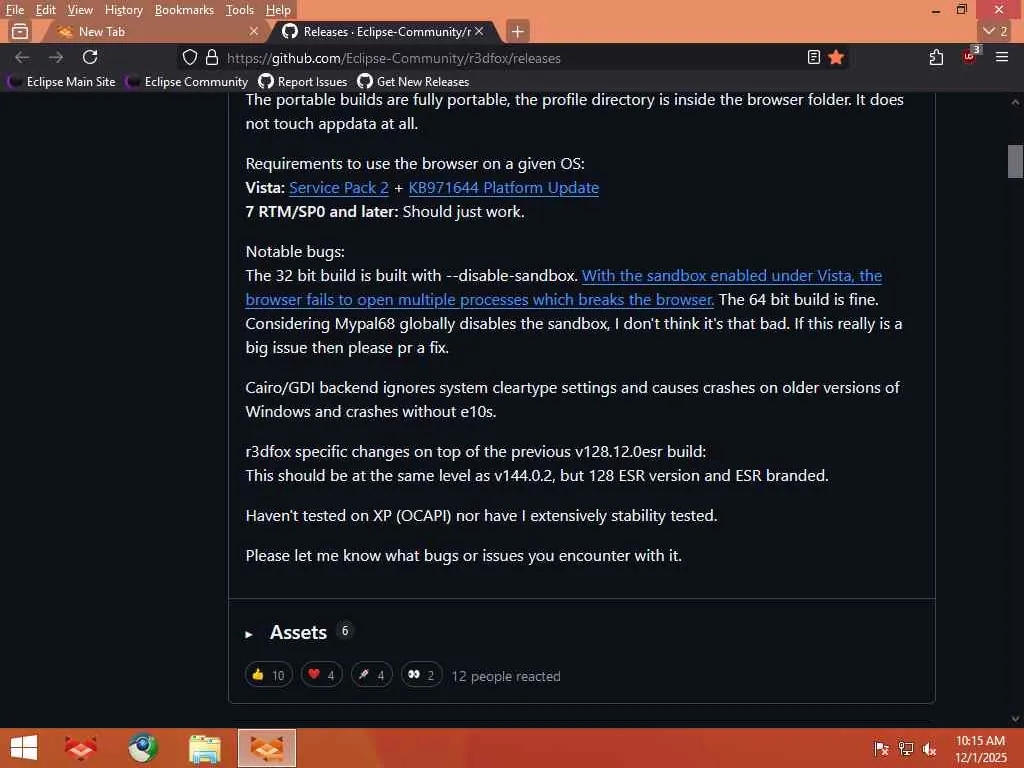Open tracking protection shield icon
This screenshot has width=1024, height=768.
tap(189, 57)
